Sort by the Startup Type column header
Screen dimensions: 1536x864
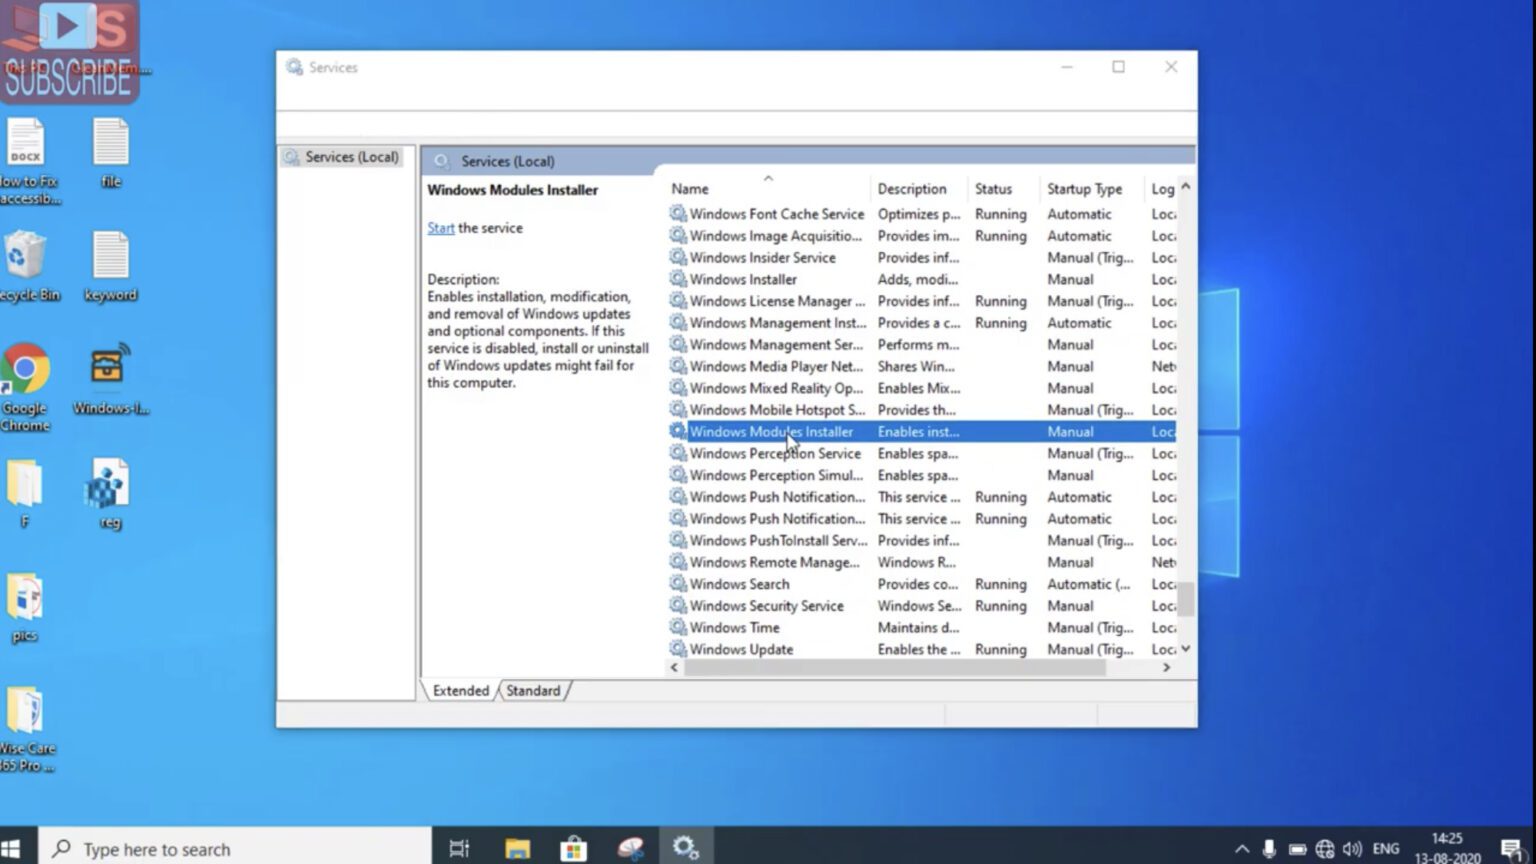[1084, 189]
